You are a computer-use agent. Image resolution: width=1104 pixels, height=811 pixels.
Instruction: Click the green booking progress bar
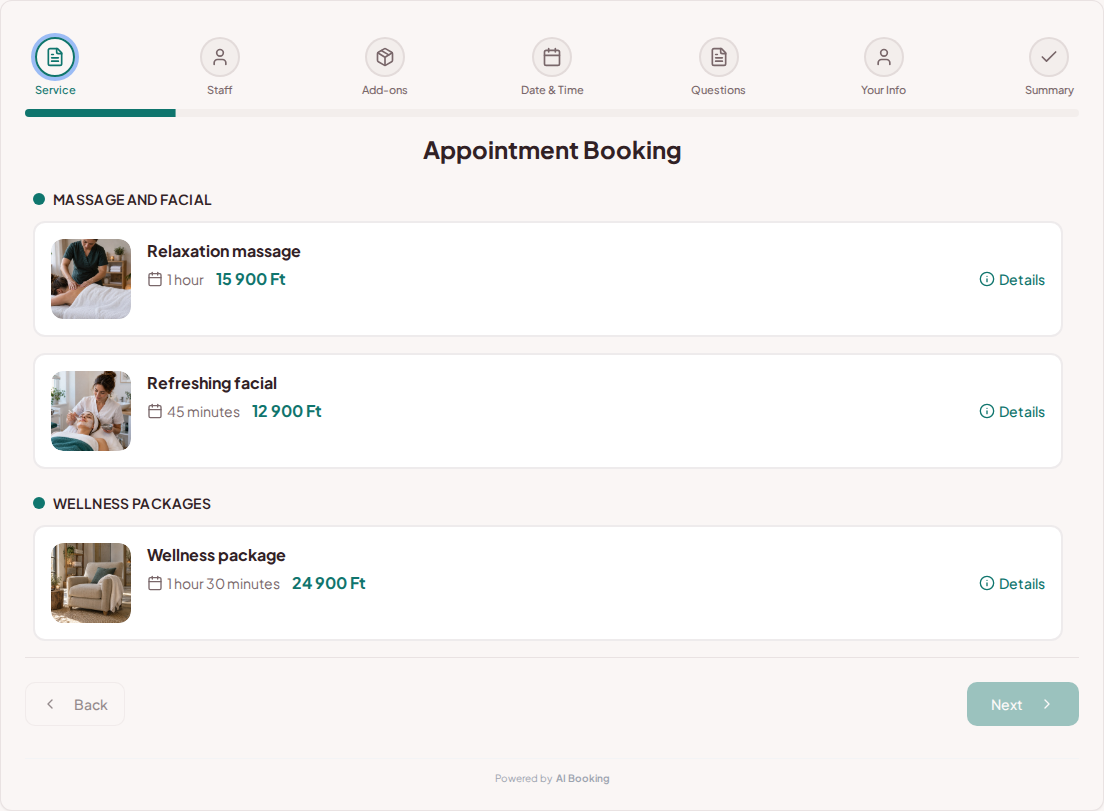[x=100, y=113]
